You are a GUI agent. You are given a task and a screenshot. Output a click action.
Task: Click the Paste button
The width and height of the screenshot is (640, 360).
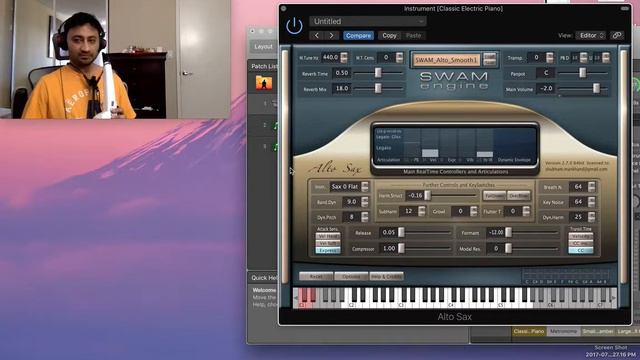(413, 36)
